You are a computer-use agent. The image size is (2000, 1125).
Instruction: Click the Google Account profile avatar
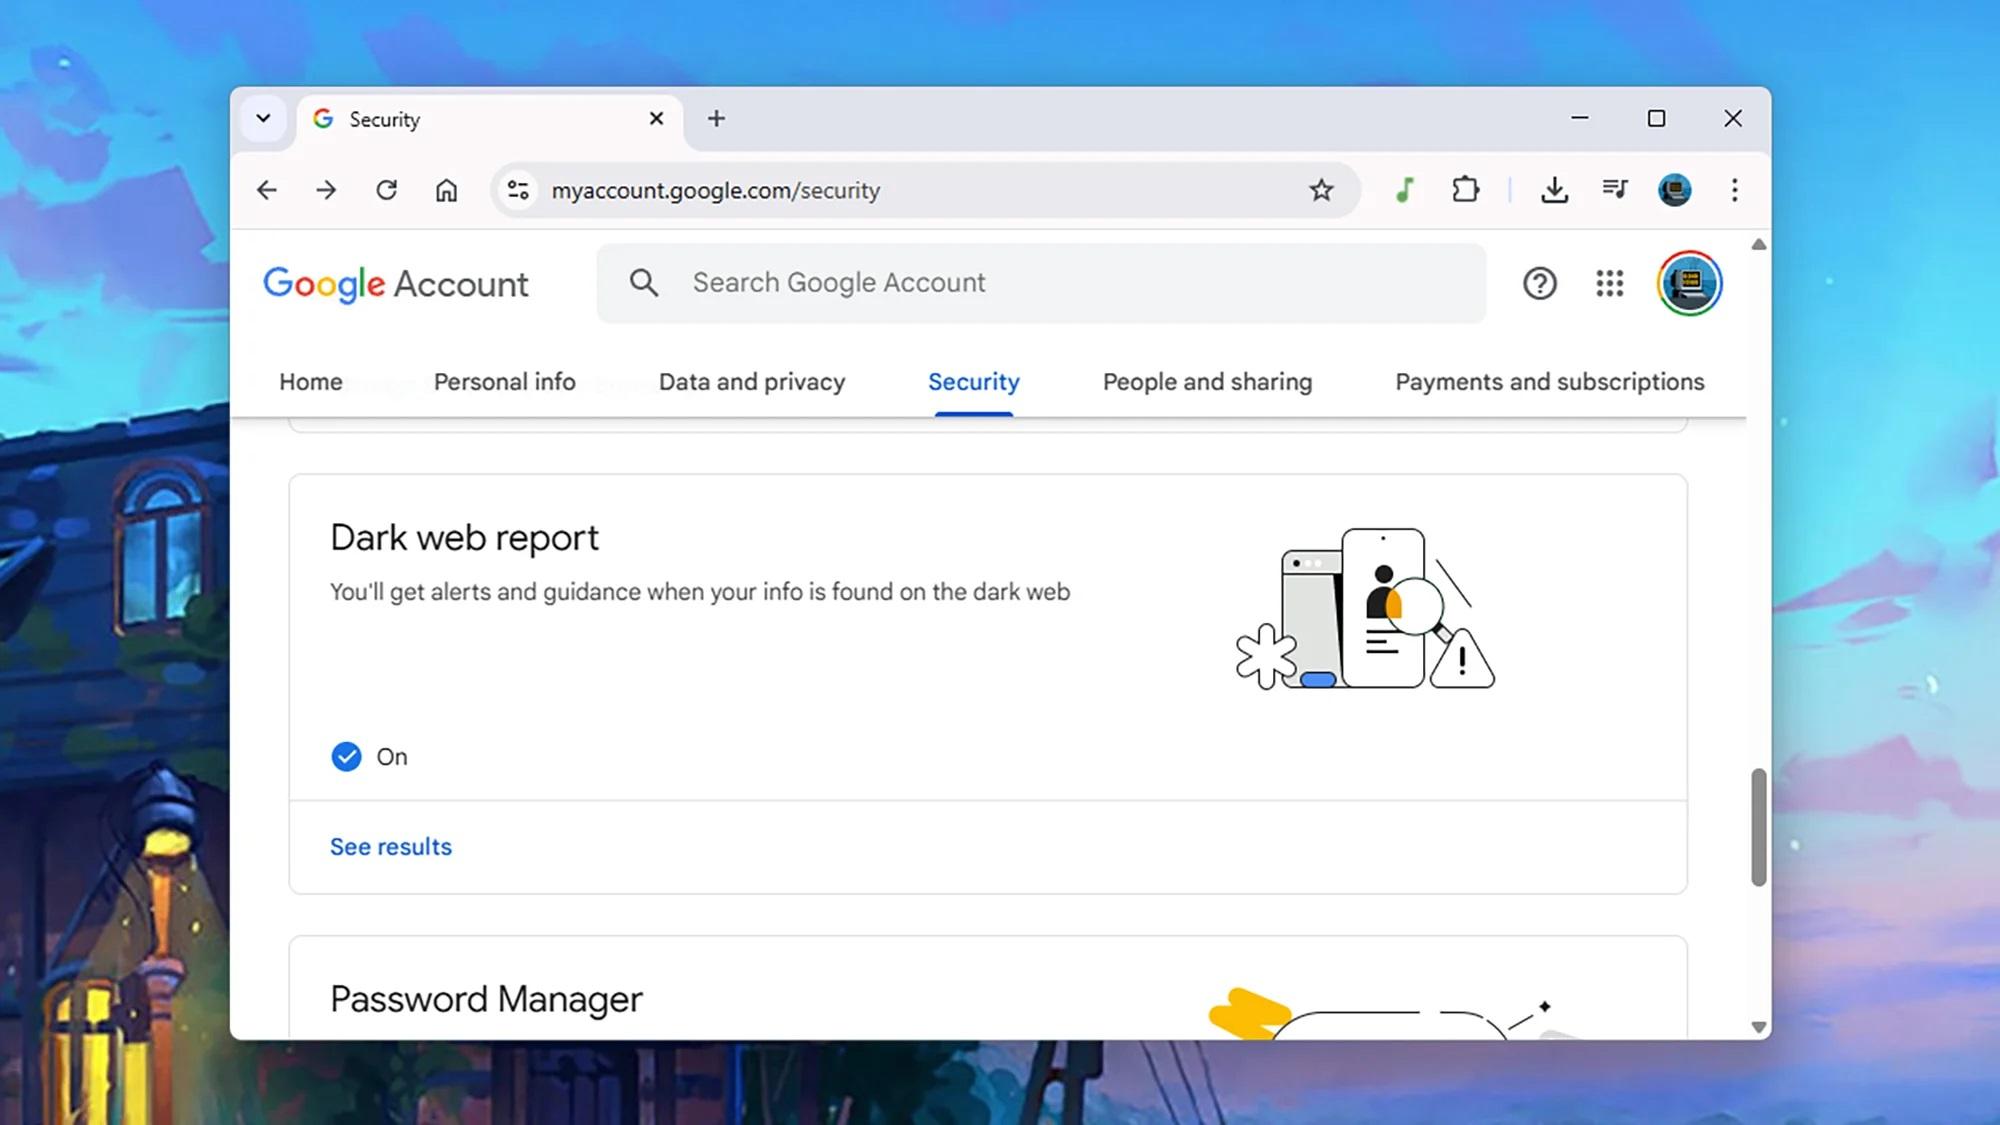(1688, 283)
